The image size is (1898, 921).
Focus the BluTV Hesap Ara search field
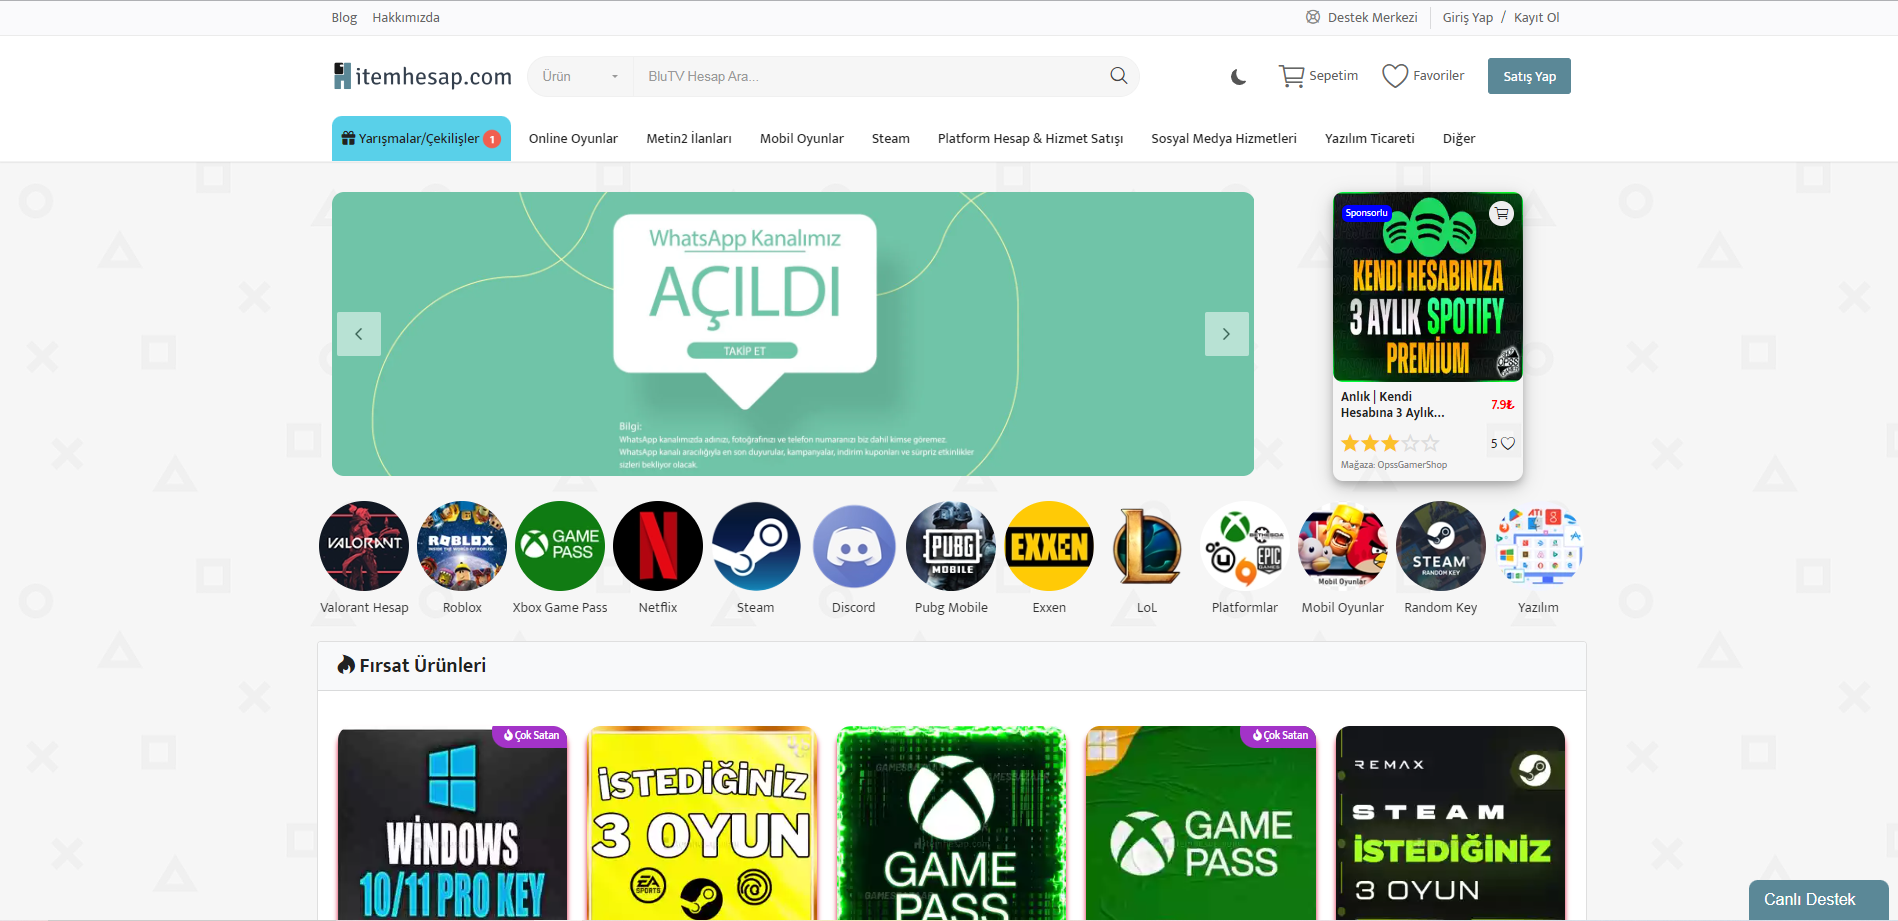[870, 76]
